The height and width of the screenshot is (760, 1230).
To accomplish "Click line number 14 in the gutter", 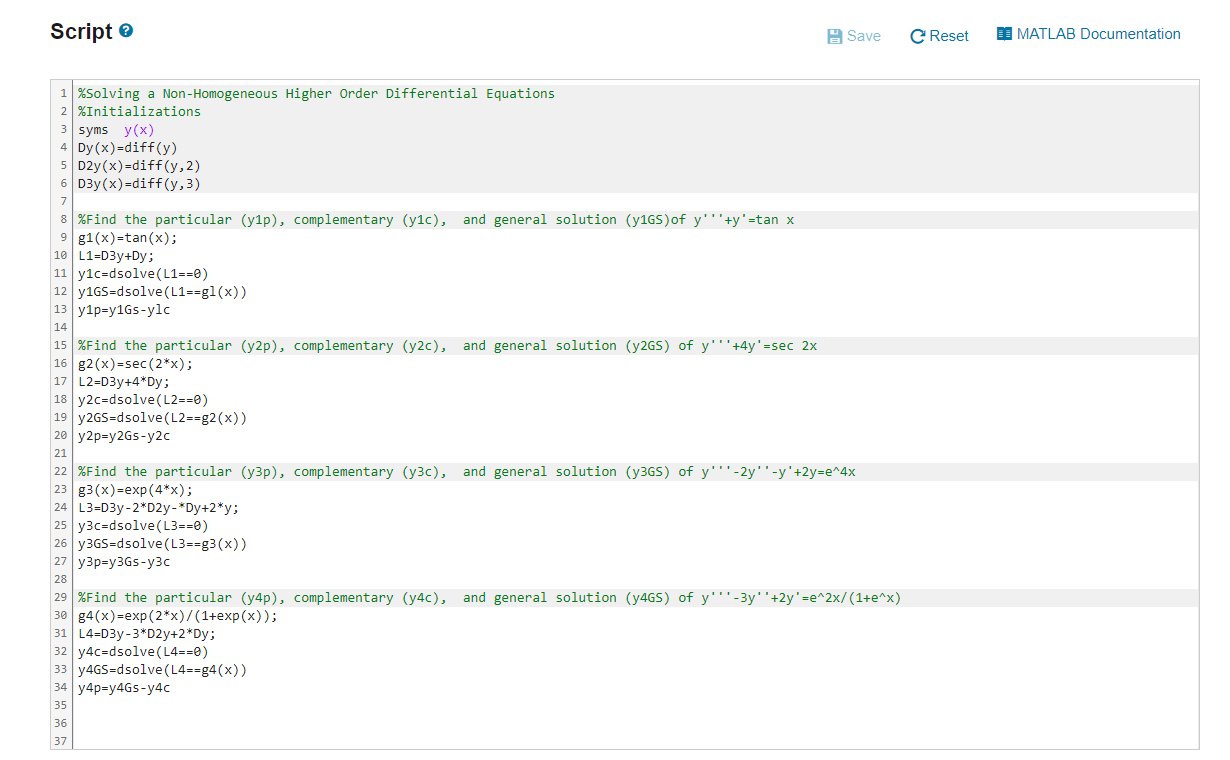I will pyautogui.click(x=62, y=328).
